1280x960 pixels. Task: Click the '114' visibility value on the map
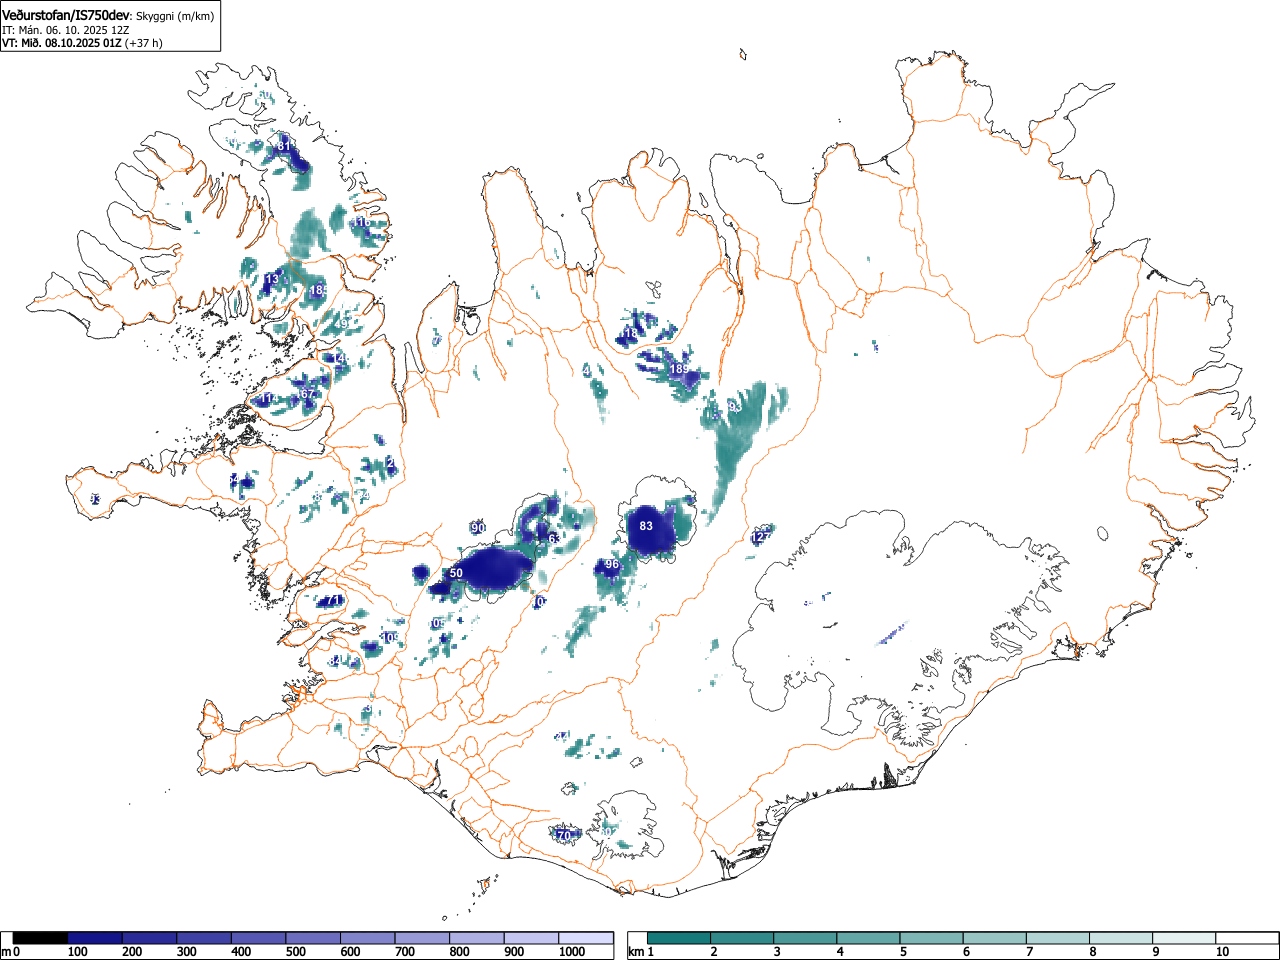267,399
